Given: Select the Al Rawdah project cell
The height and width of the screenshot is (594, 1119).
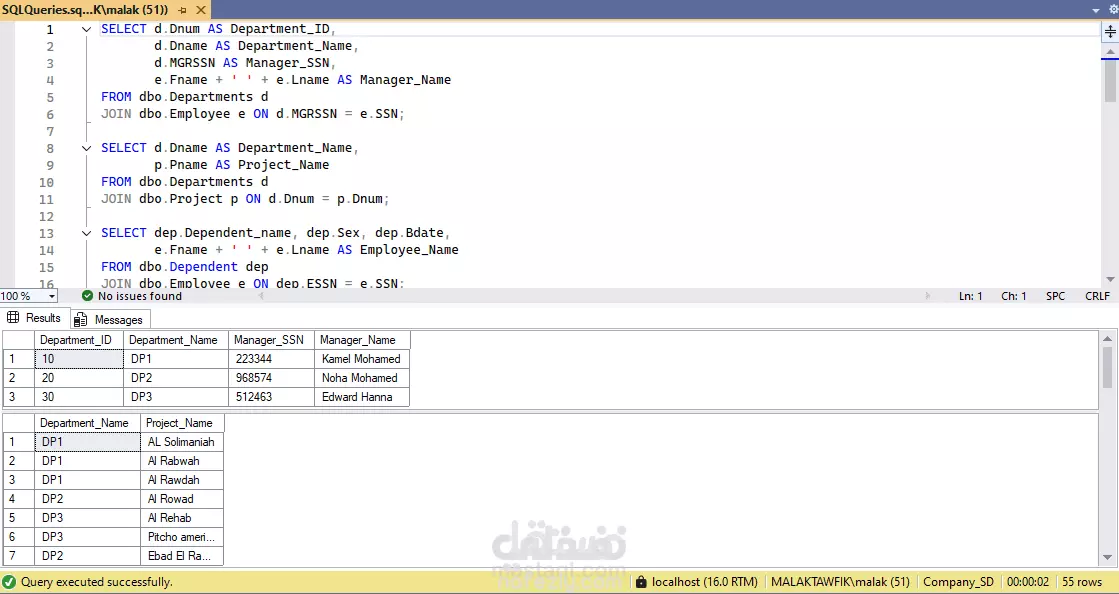Looking at the screenshot, I should pos(182,480).
